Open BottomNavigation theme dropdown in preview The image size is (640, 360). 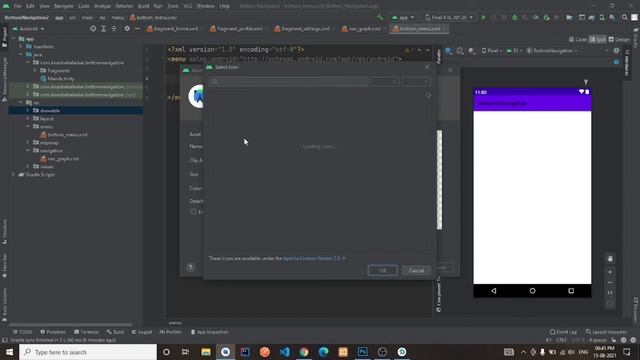tap(552, 51)
